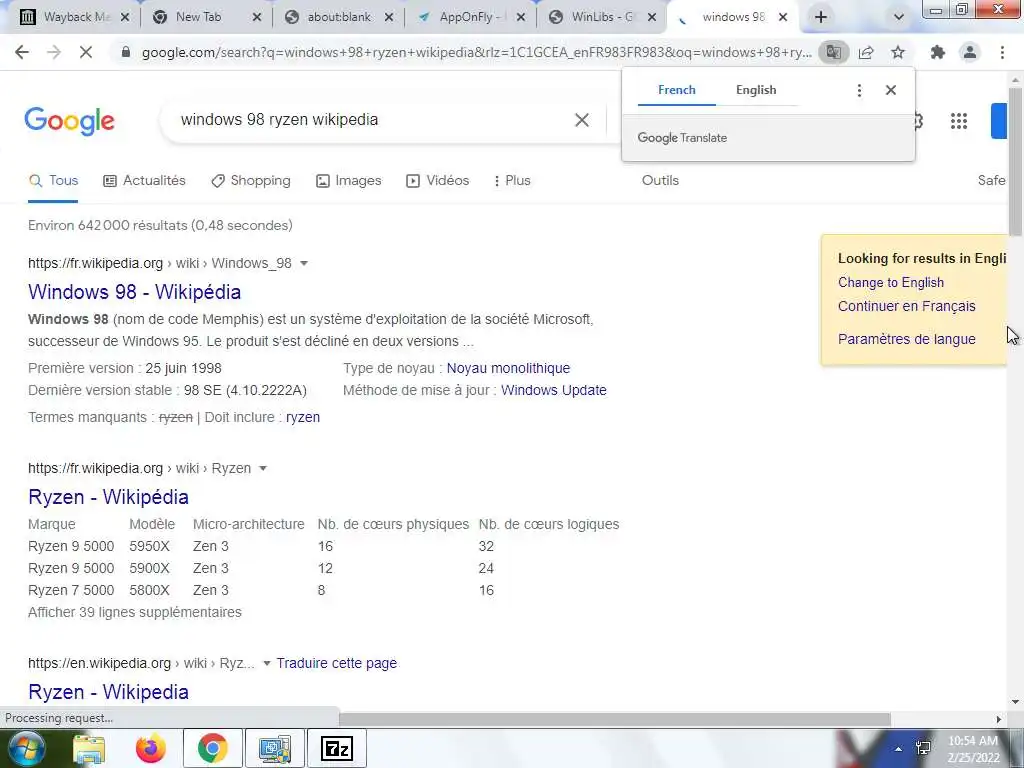This screenshot has height=768, width=1024.
Task: Show Afficher 39 lignes supplémentaires
Action: coord(135,613)
